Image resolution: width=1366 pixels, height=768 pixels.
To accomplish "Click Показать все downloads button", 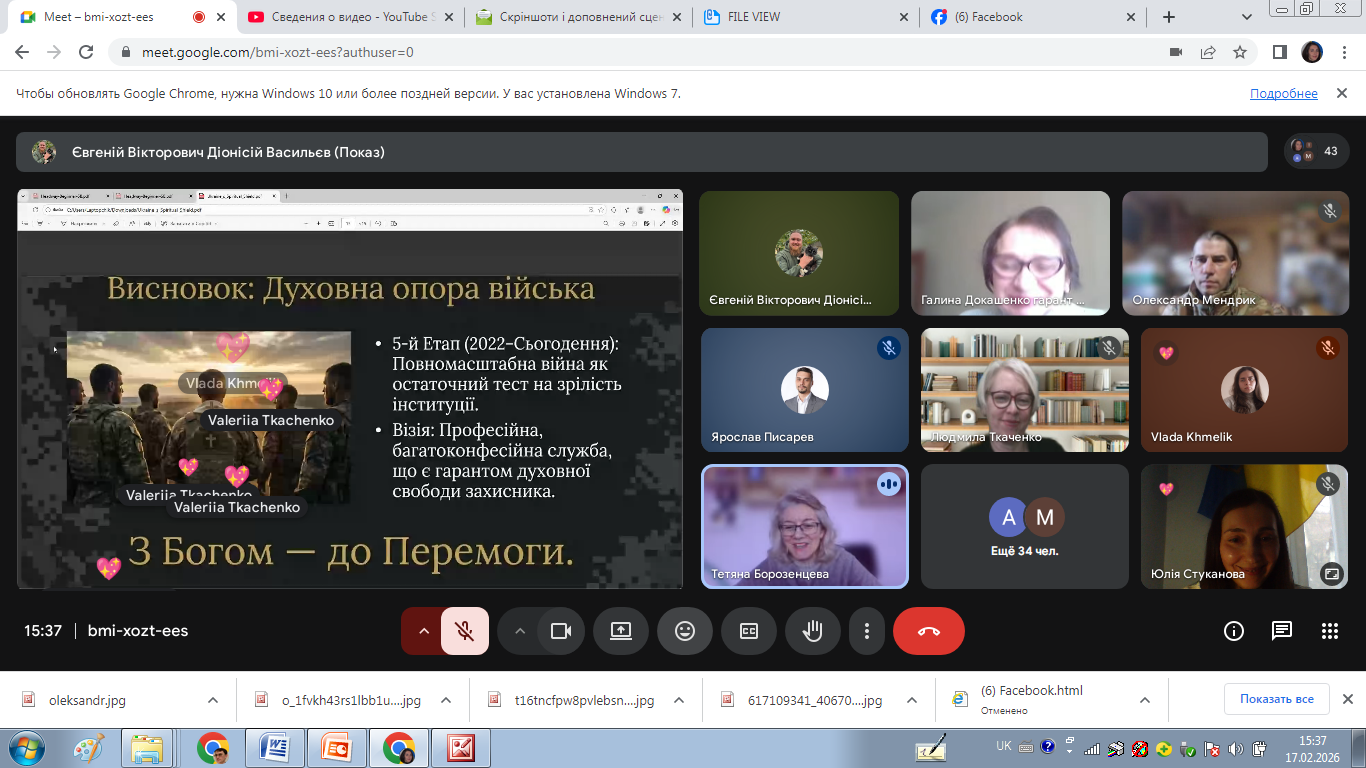I will (1276, 699).
